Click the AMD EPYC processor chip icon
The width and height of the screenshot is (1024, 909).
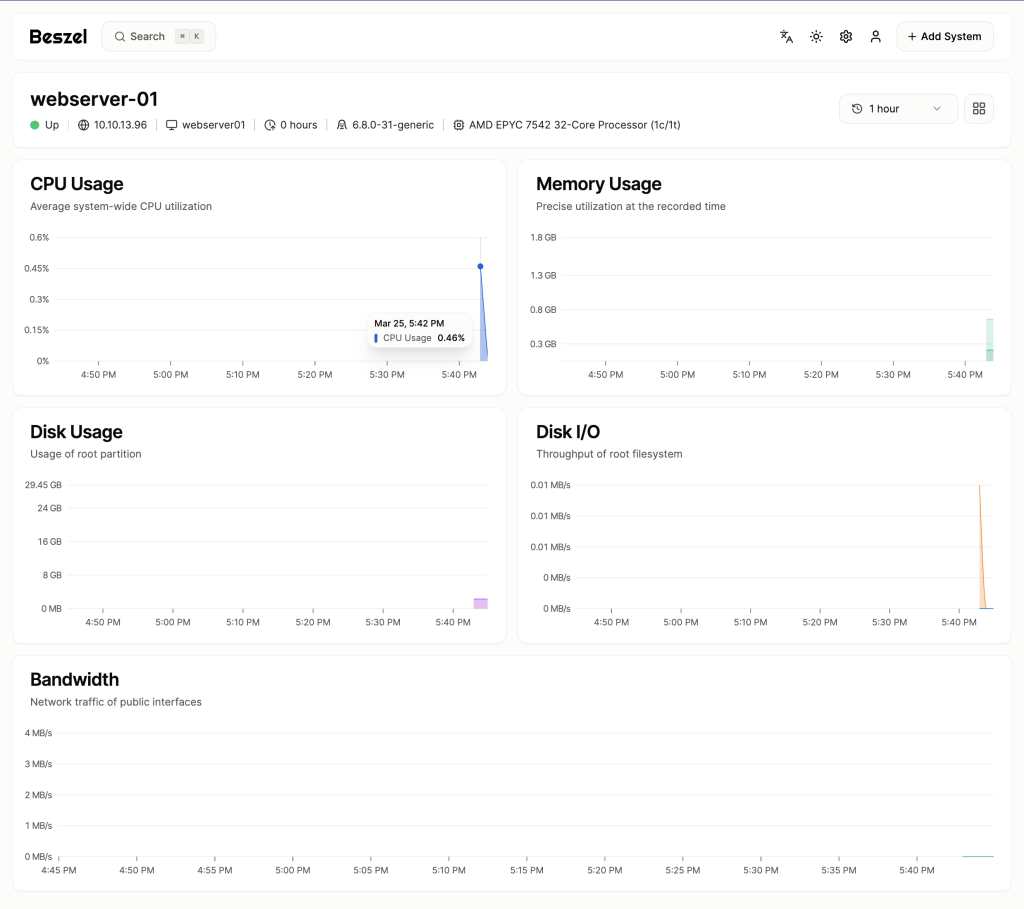(459, 125)
